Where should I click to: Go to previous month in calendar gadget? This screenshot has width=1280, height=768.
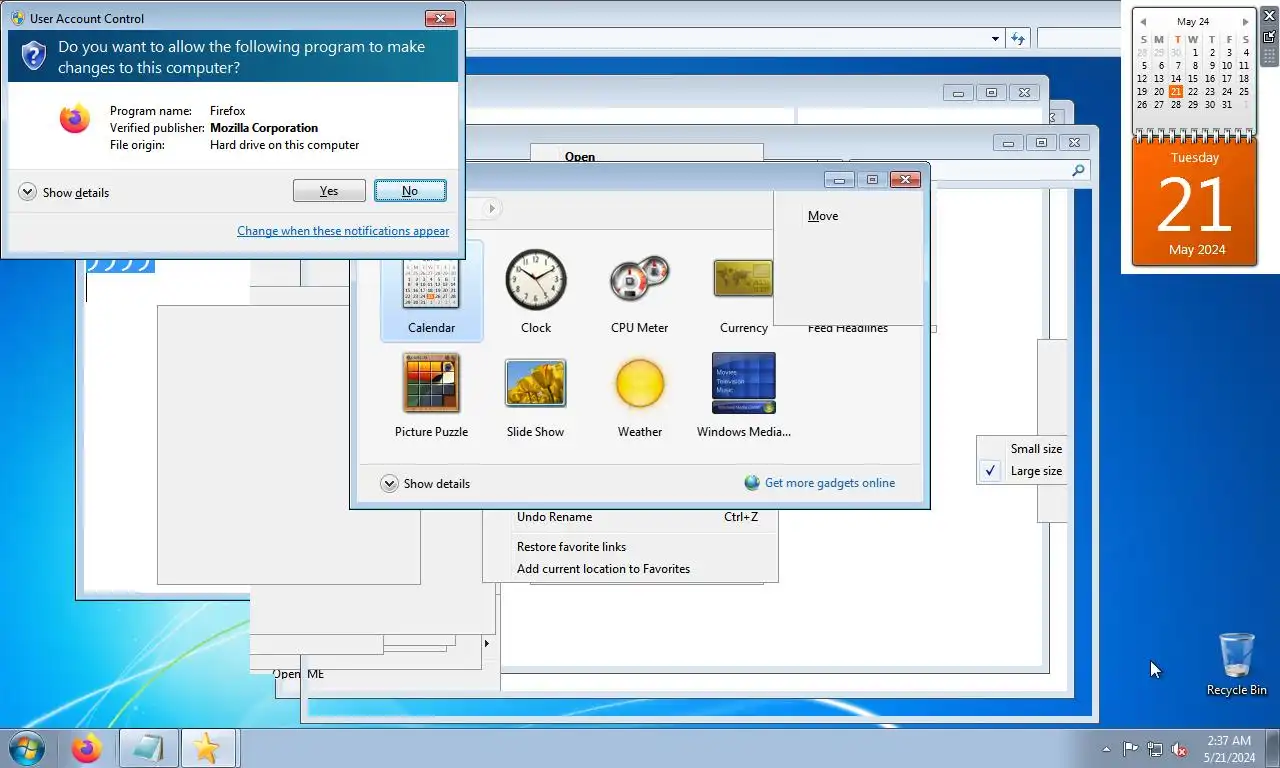[x=1143, y=22]
